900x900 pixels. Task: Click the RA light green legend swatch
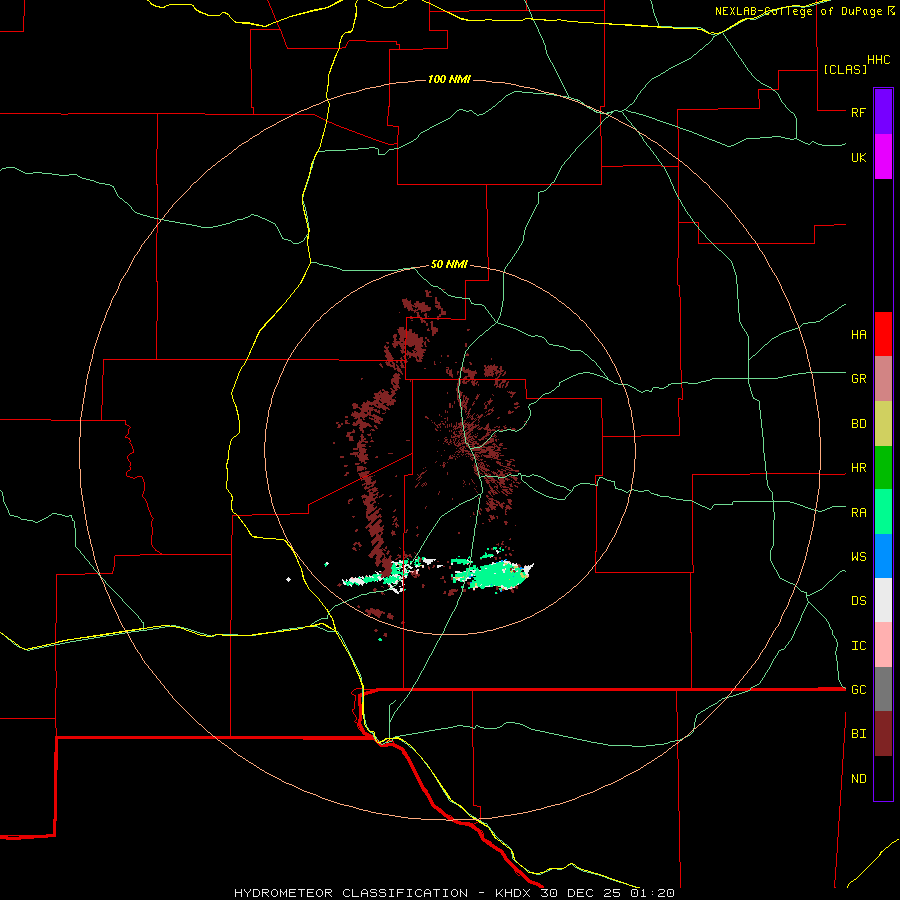point(883,512)
